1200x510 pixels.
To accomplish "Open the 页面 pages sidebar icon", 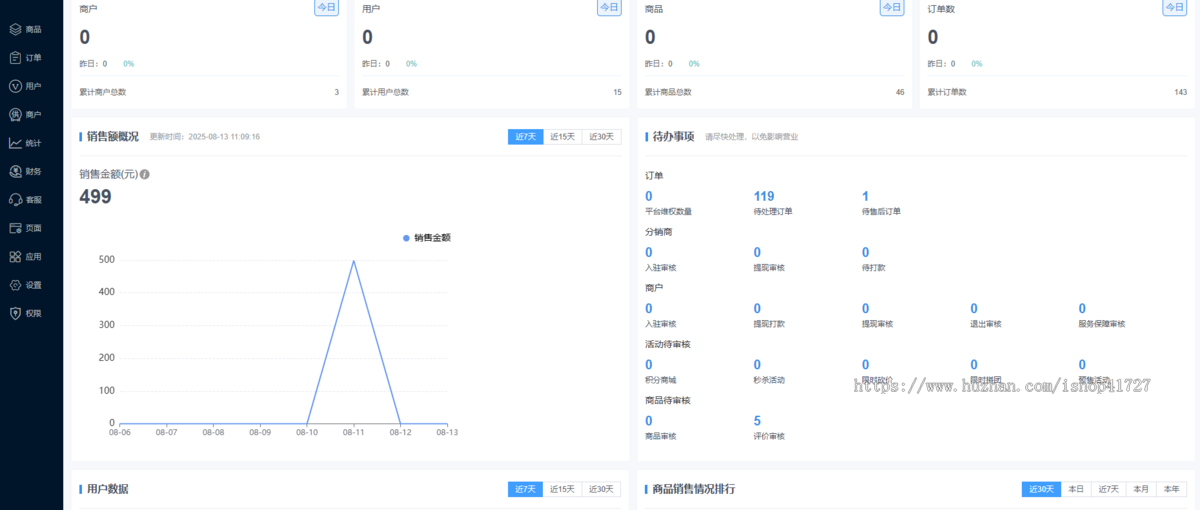I will coord(16,228).
